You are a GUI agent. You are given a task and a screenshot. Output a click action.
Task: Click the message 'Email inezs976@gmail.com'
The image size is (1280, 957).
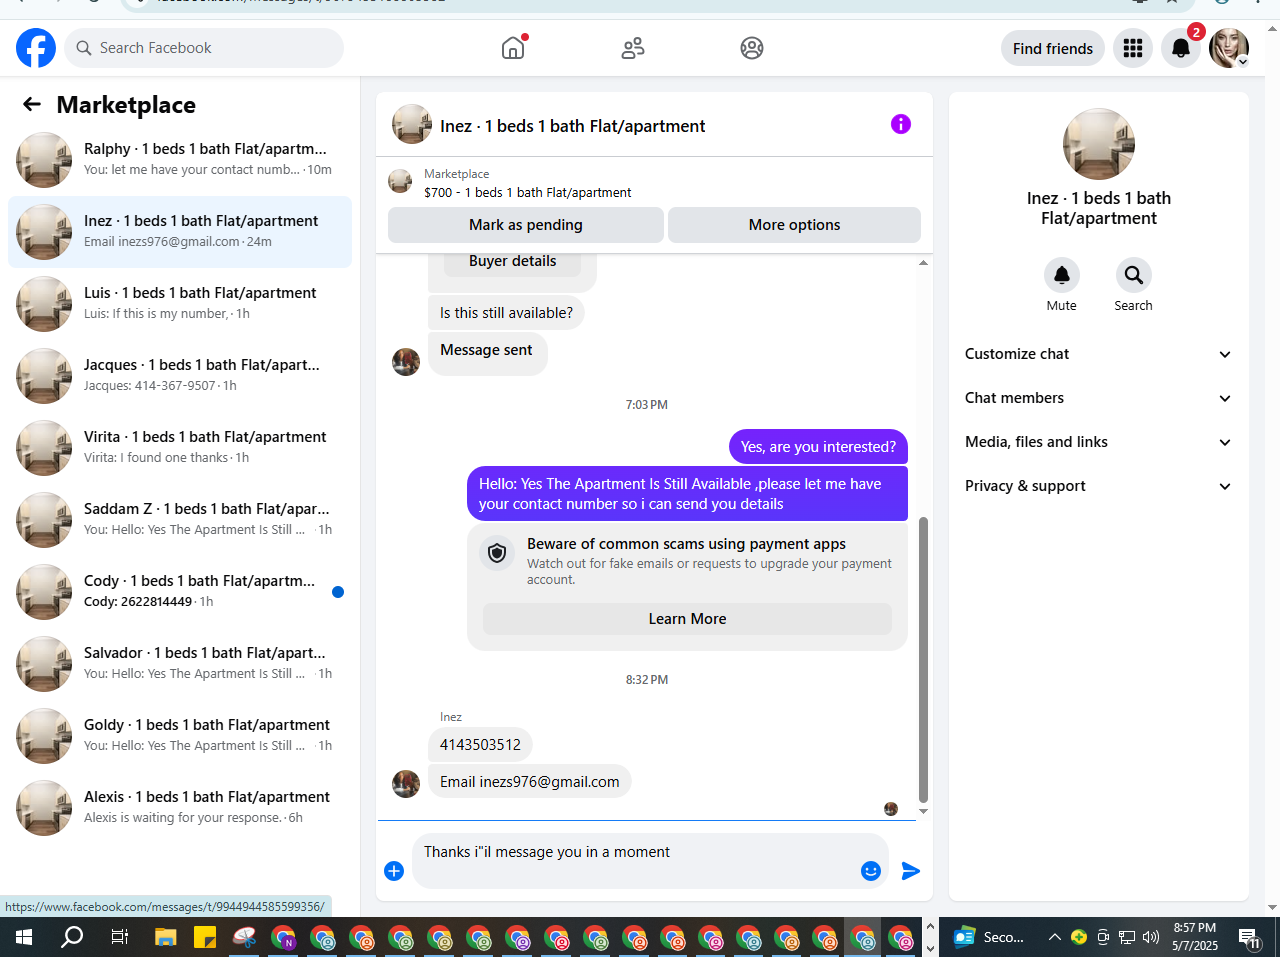[530, 782]
